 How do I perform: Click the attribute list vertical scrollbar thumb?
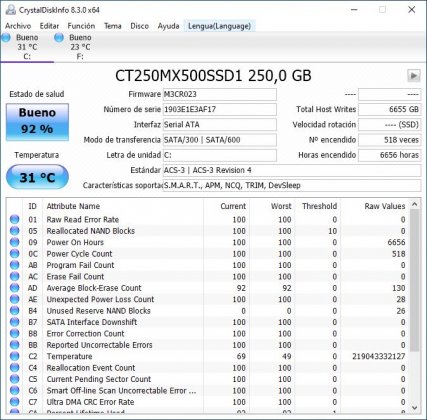(415, 280)
